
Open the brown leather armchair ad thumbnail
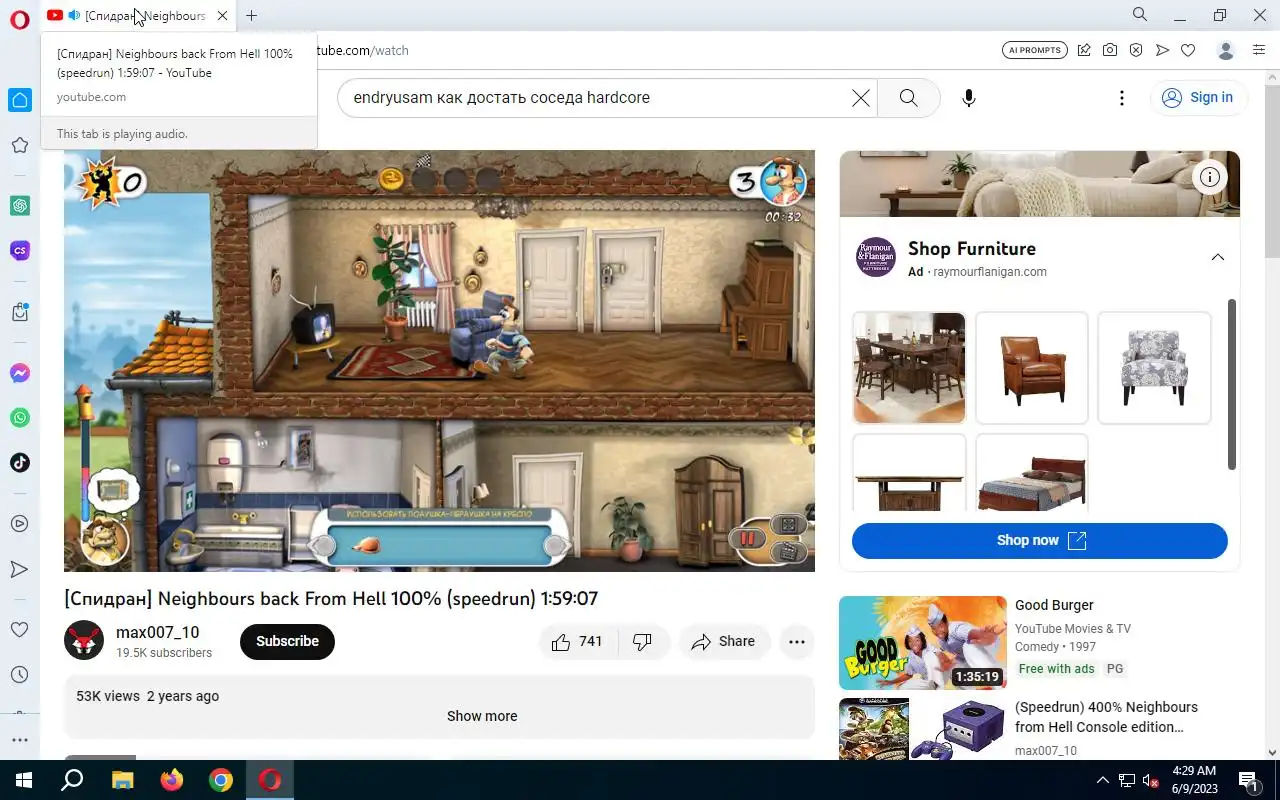click(1031, 367)
